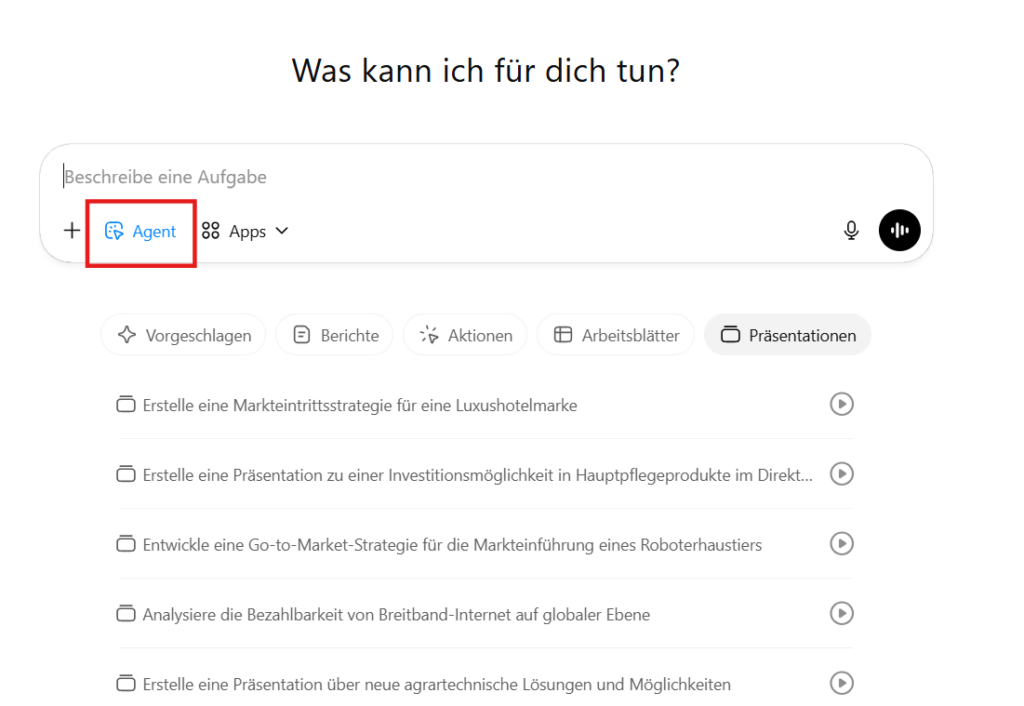This screenshot has width=1024, height=706.
Task: Choose the Präsentationen category chip
Action: coord(787,335)
